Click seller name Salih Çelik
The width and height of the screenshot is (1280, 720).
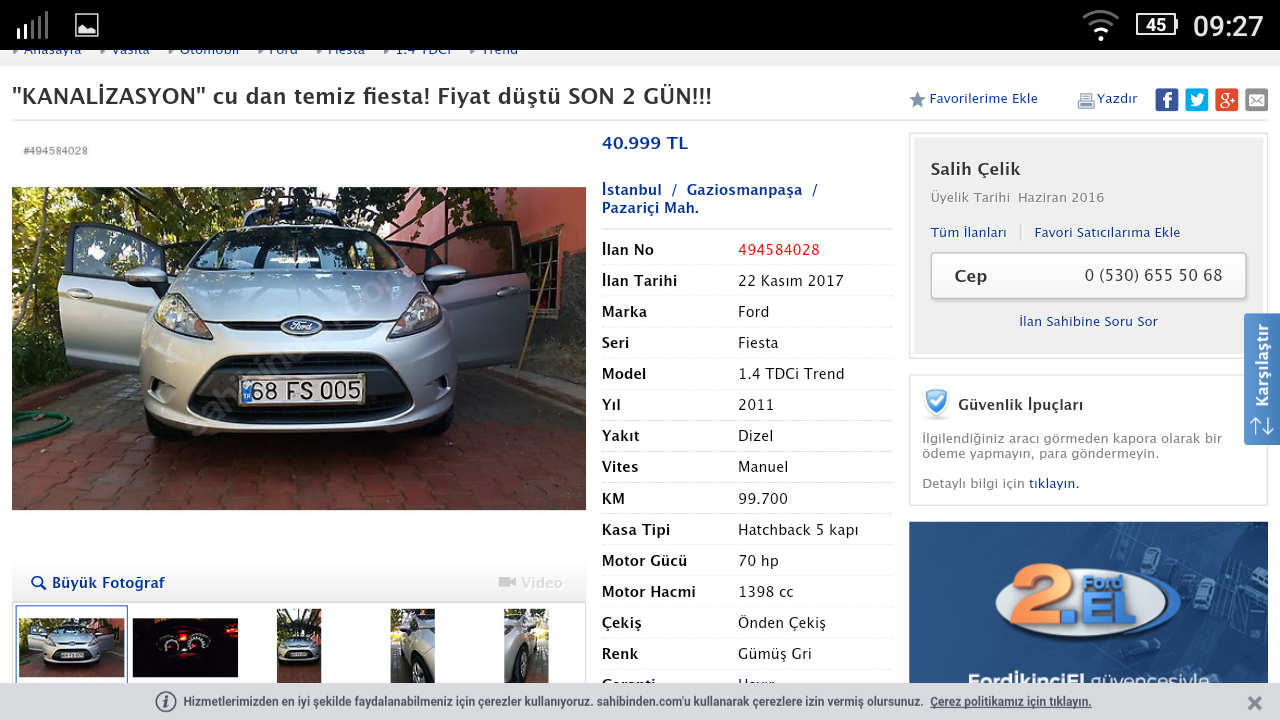pyautogui.click(x=975, y=169)
